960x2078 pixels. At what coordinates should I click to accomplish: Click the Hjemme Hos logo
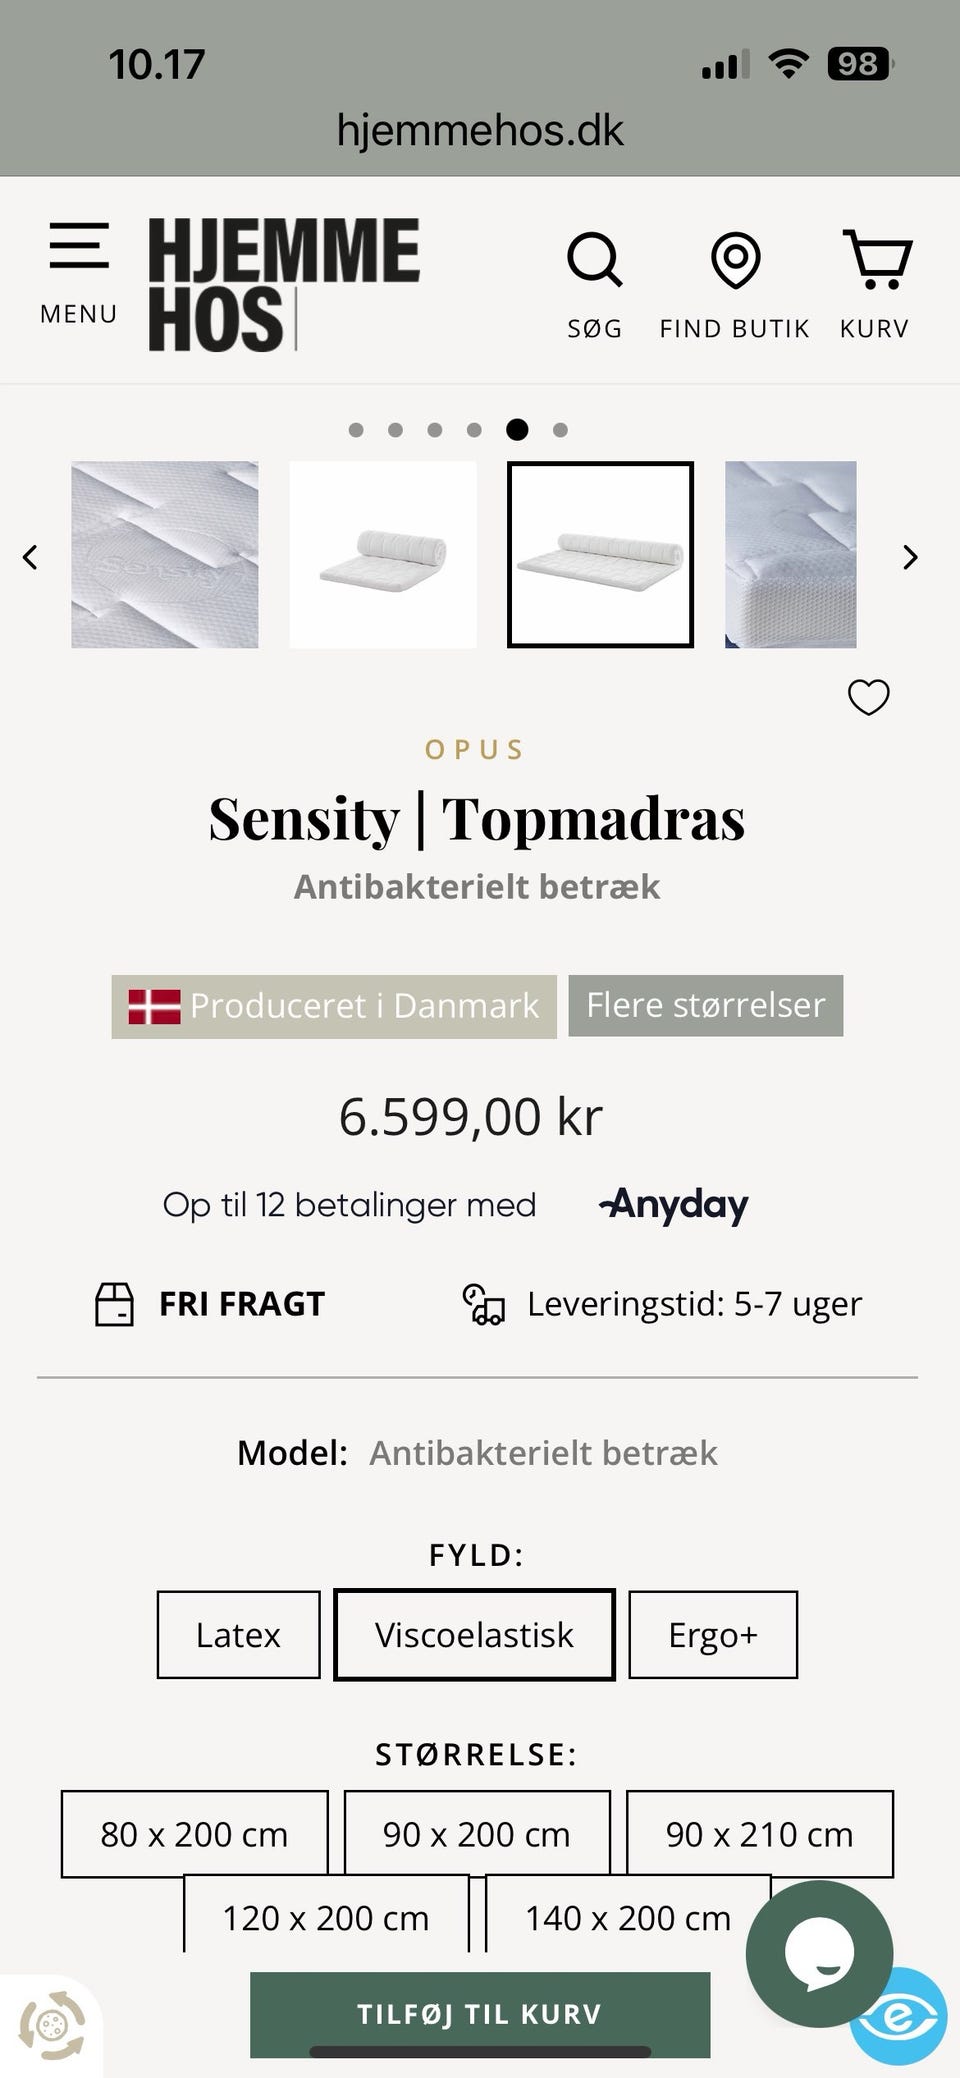pos(284,284)
